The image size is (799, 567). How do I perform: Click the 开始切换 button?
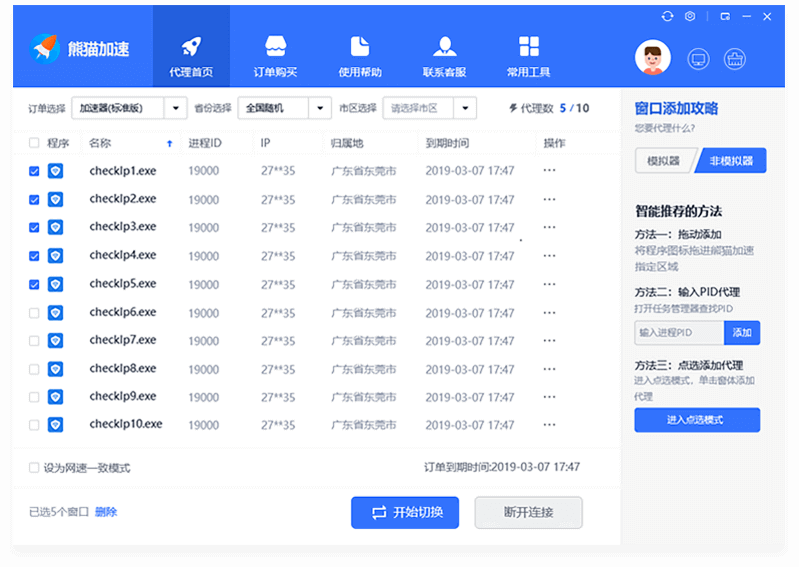point(405,512)
